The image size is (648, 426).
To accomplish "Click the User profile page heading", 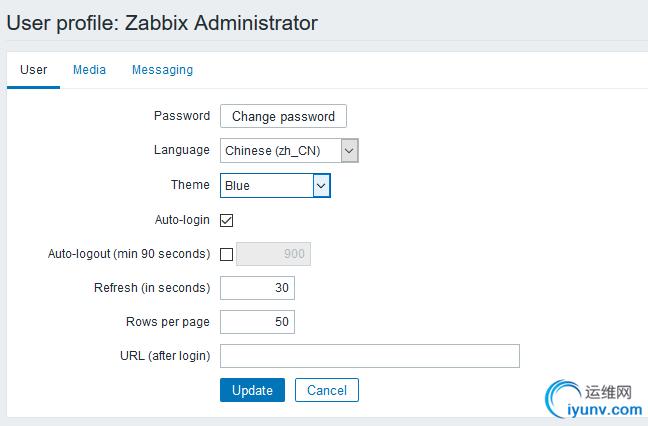I will point(162,23).
